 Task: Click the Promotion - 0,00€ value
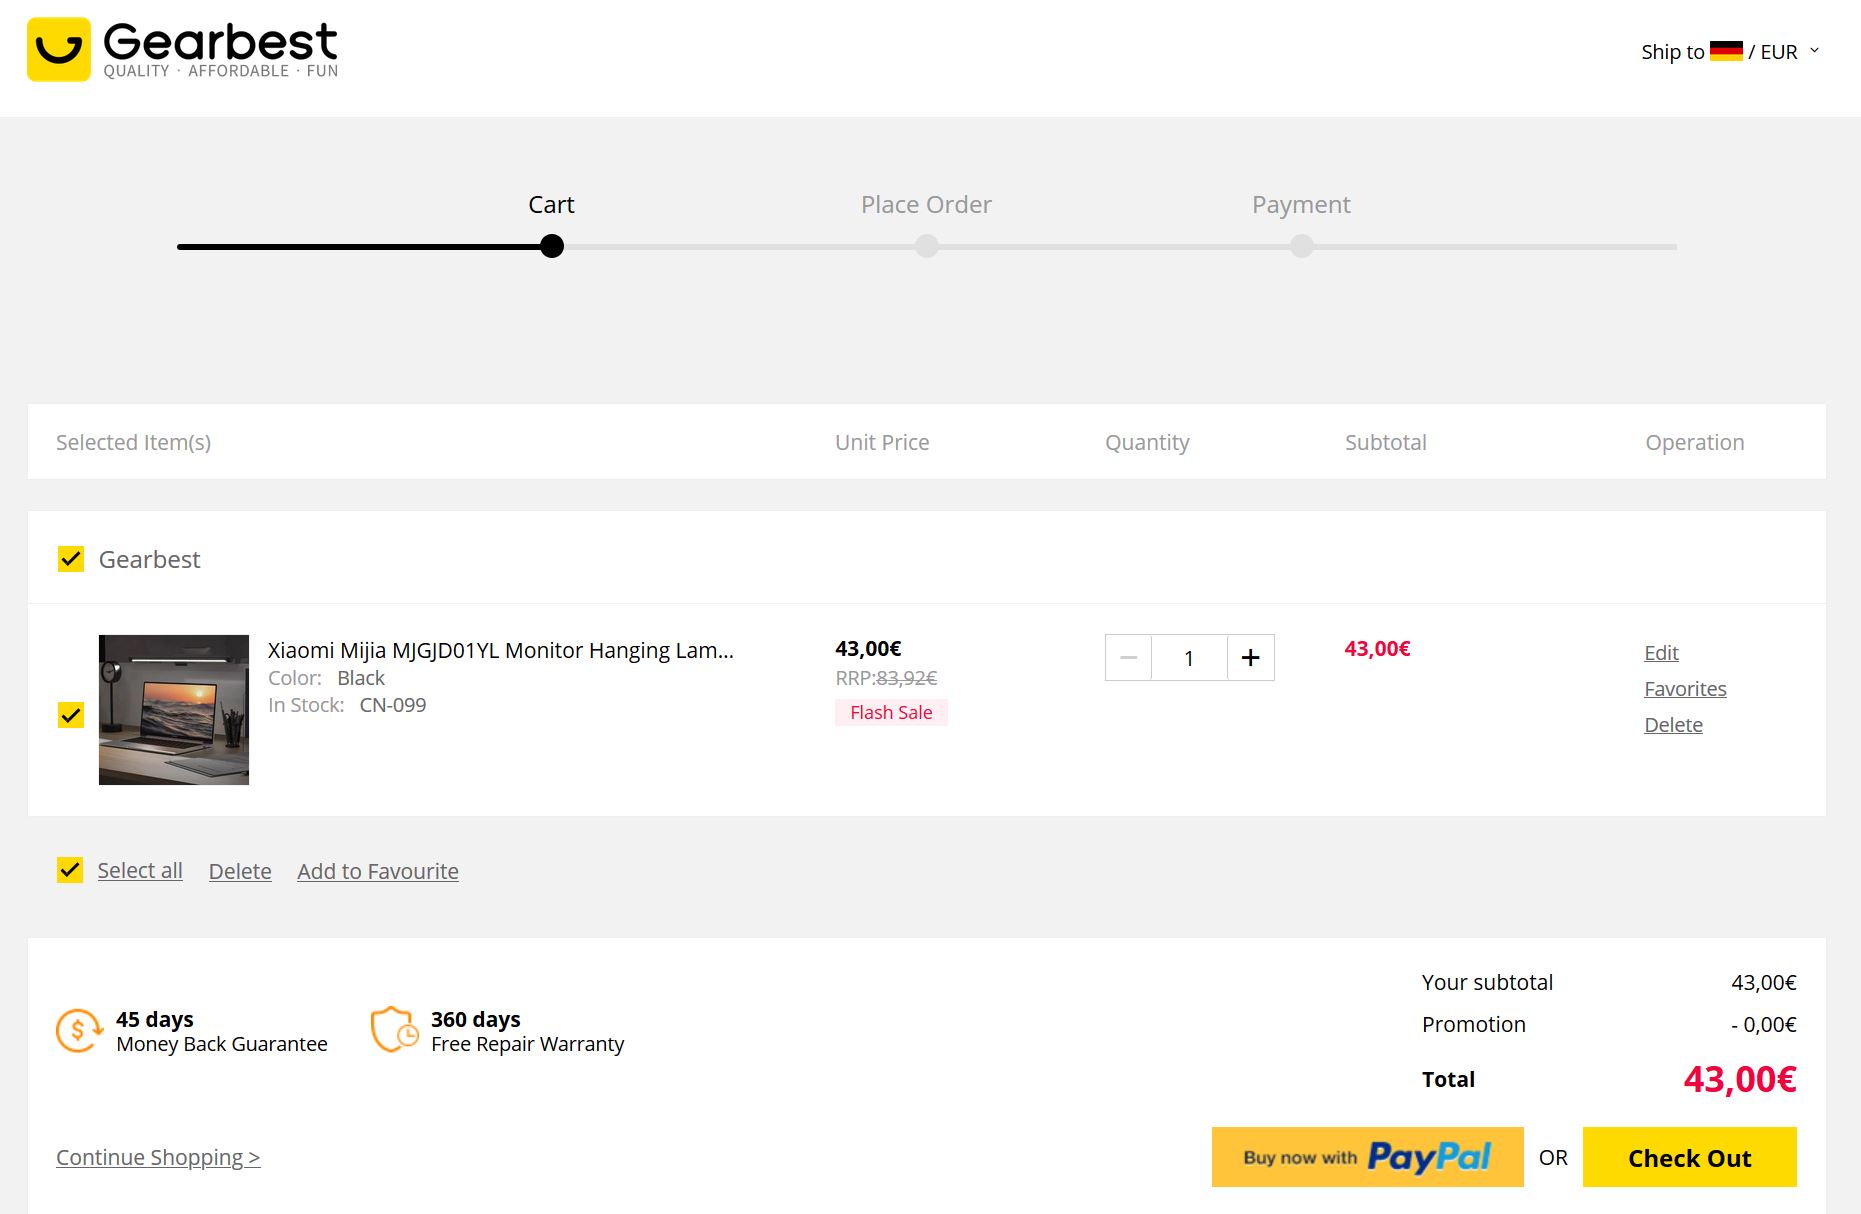[1764, 1024]
